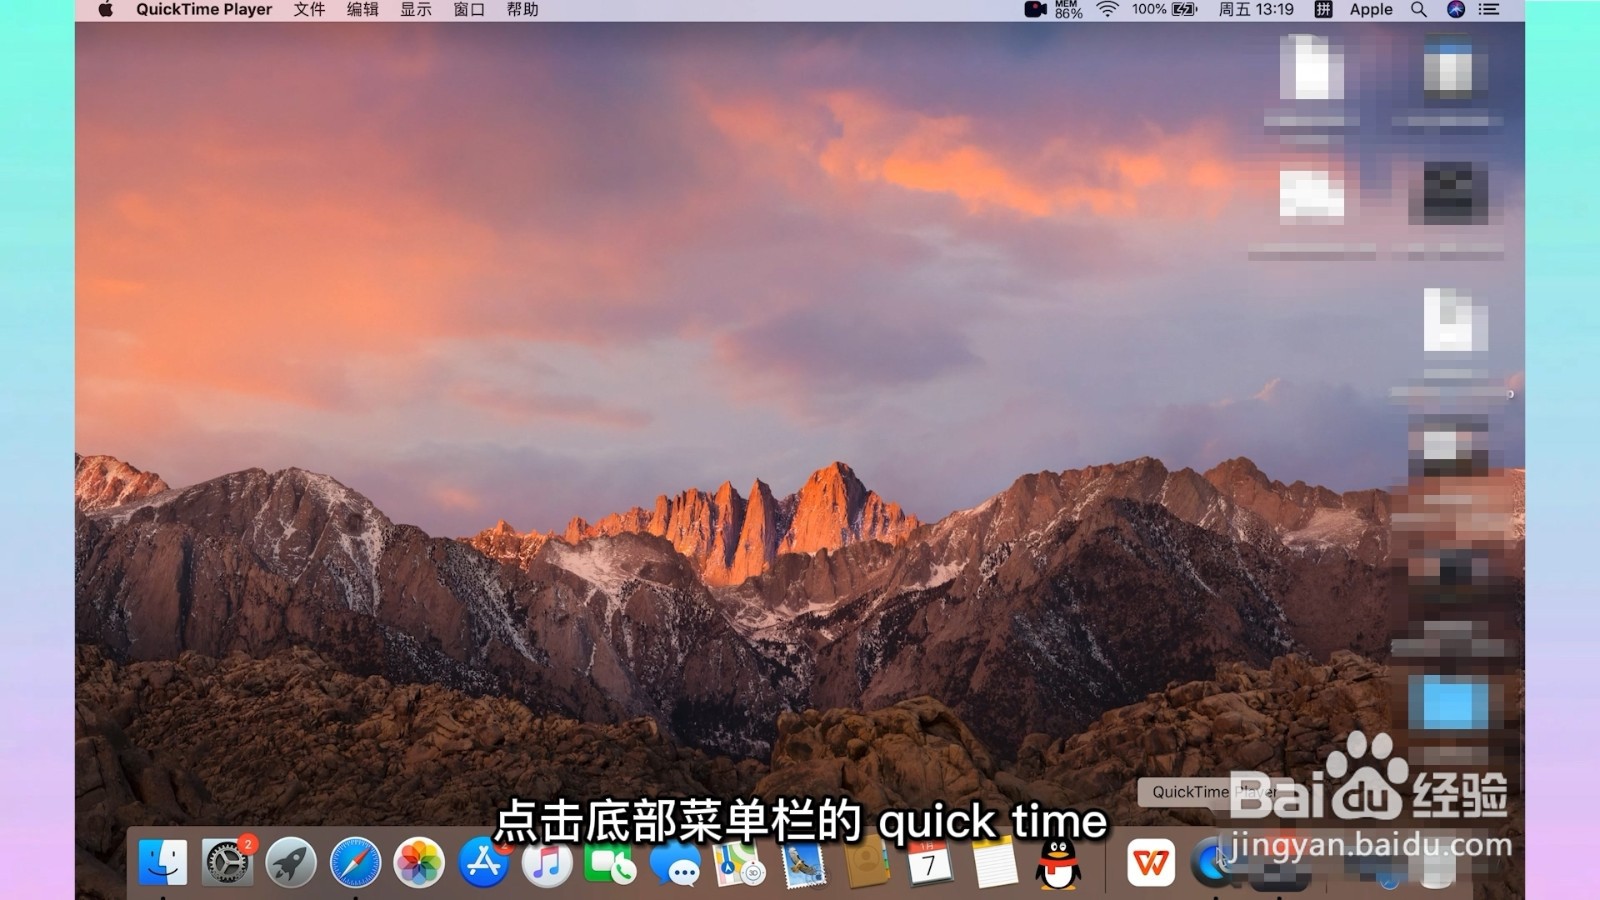Open the 编辑 menu

tap(362, 10)
